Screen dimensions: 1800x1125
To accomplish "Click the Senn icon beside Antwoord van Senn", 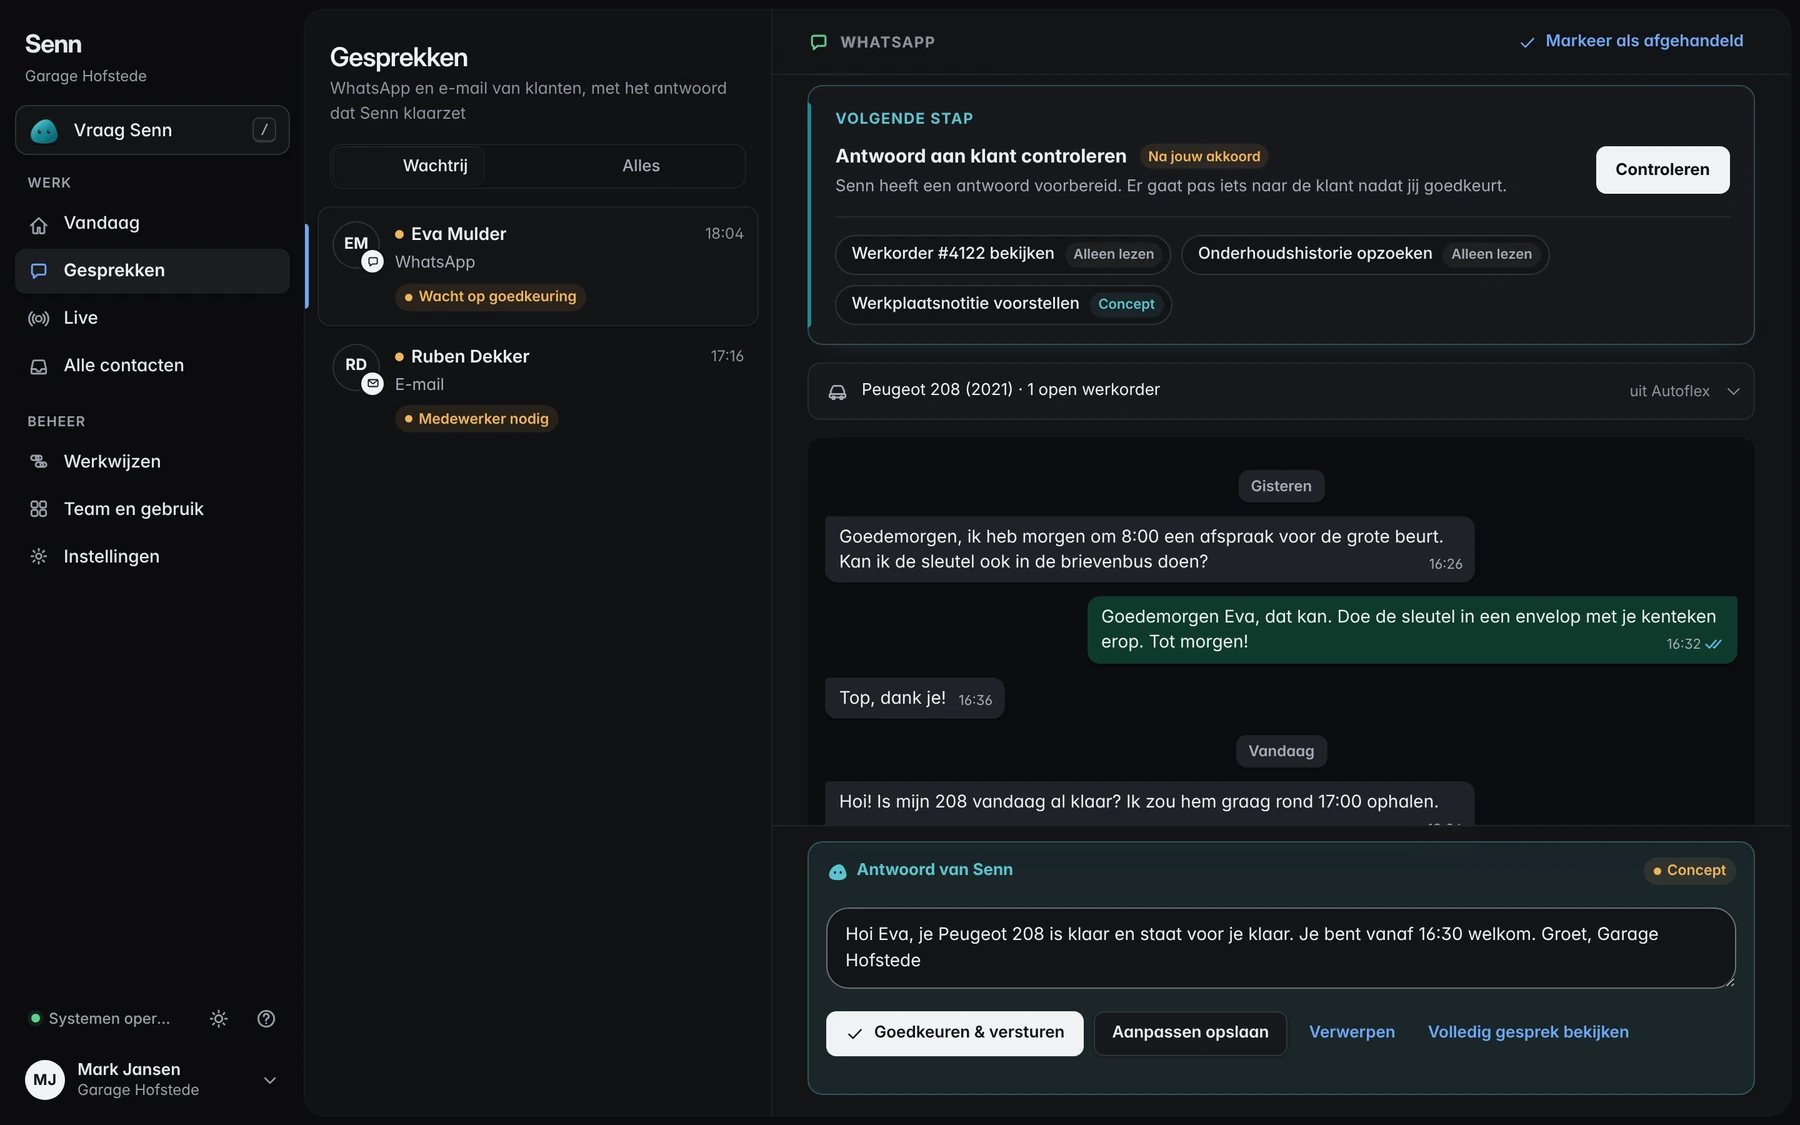I will click(838, 871).
